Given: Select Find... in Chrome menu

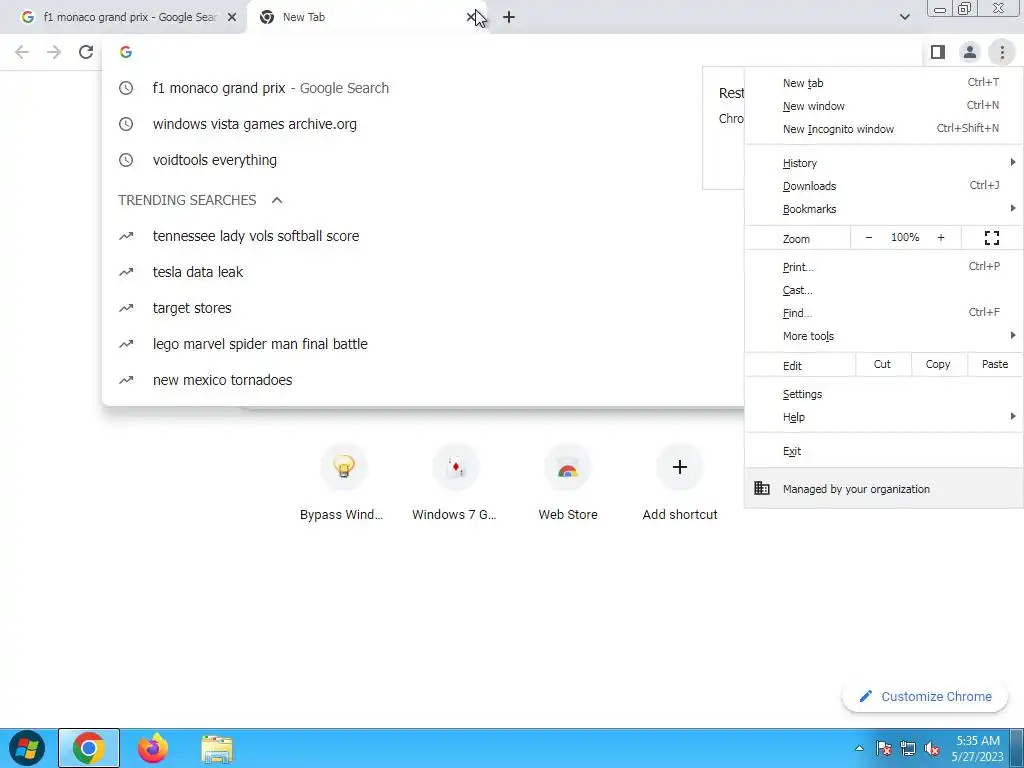Looking at the screenshot, I should 884,312.
